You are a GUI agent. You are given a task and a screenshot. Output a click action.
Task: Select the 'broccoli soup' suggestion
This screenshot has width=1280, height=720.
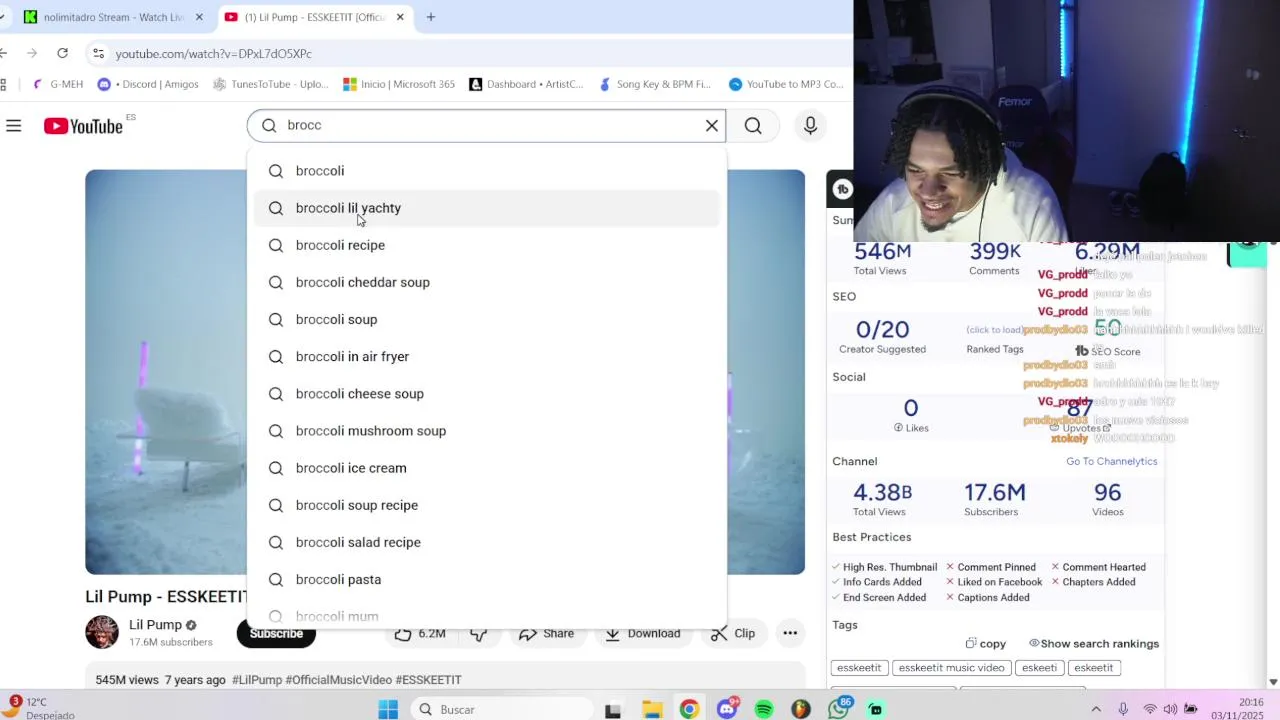pos(486,319)
